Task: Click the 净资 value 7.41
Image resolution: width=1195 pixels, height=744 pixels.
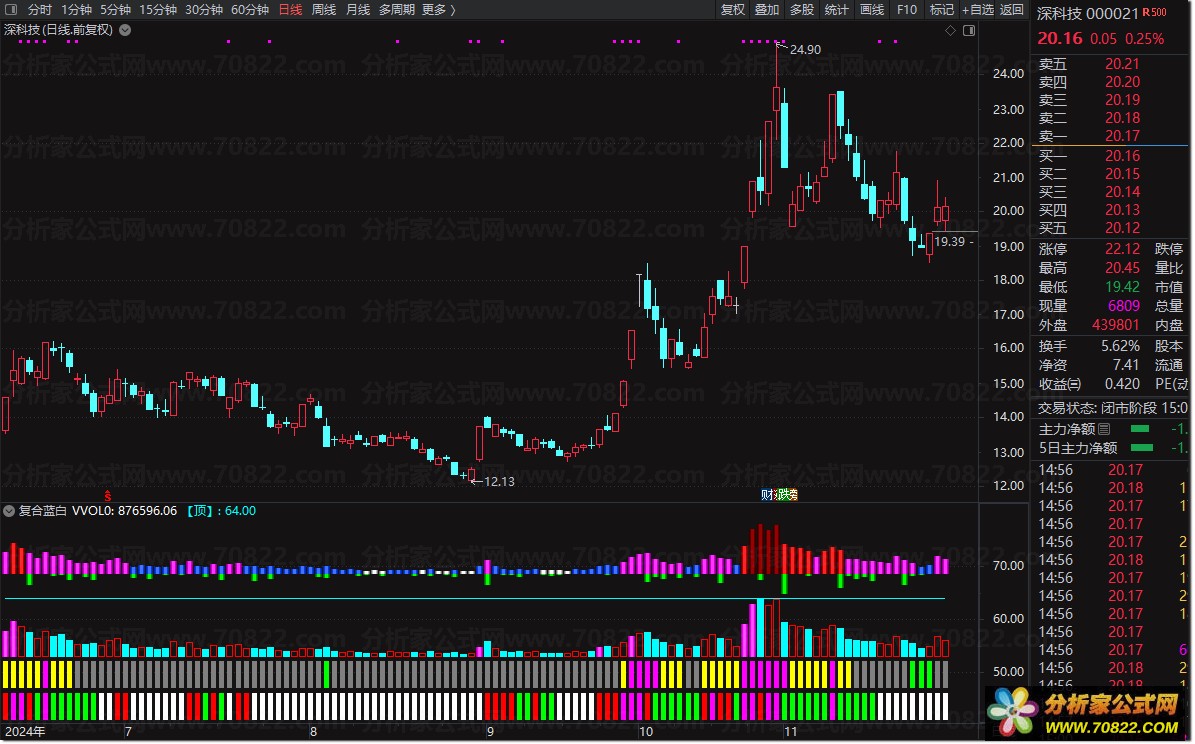Action: click(1126, 365)
